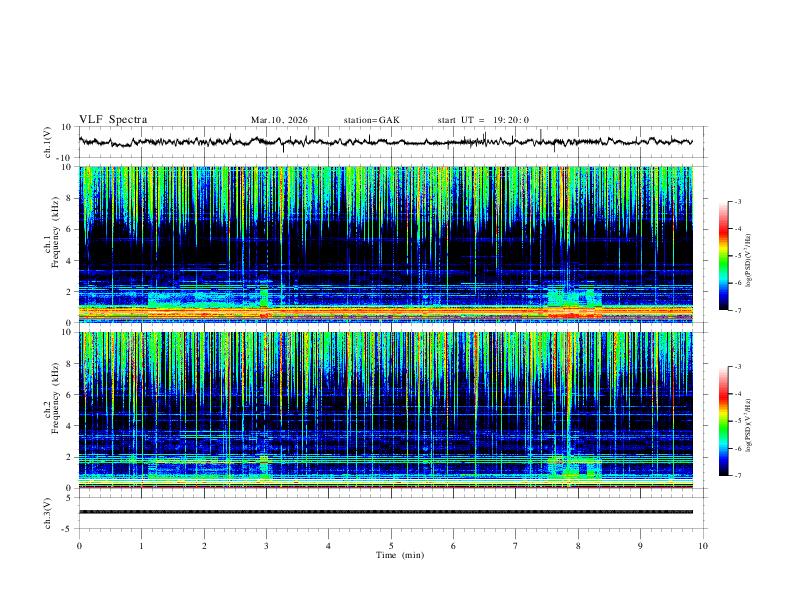
Task: Click the ch.2 PSD color scale bar
Action: tap(723, 421)
